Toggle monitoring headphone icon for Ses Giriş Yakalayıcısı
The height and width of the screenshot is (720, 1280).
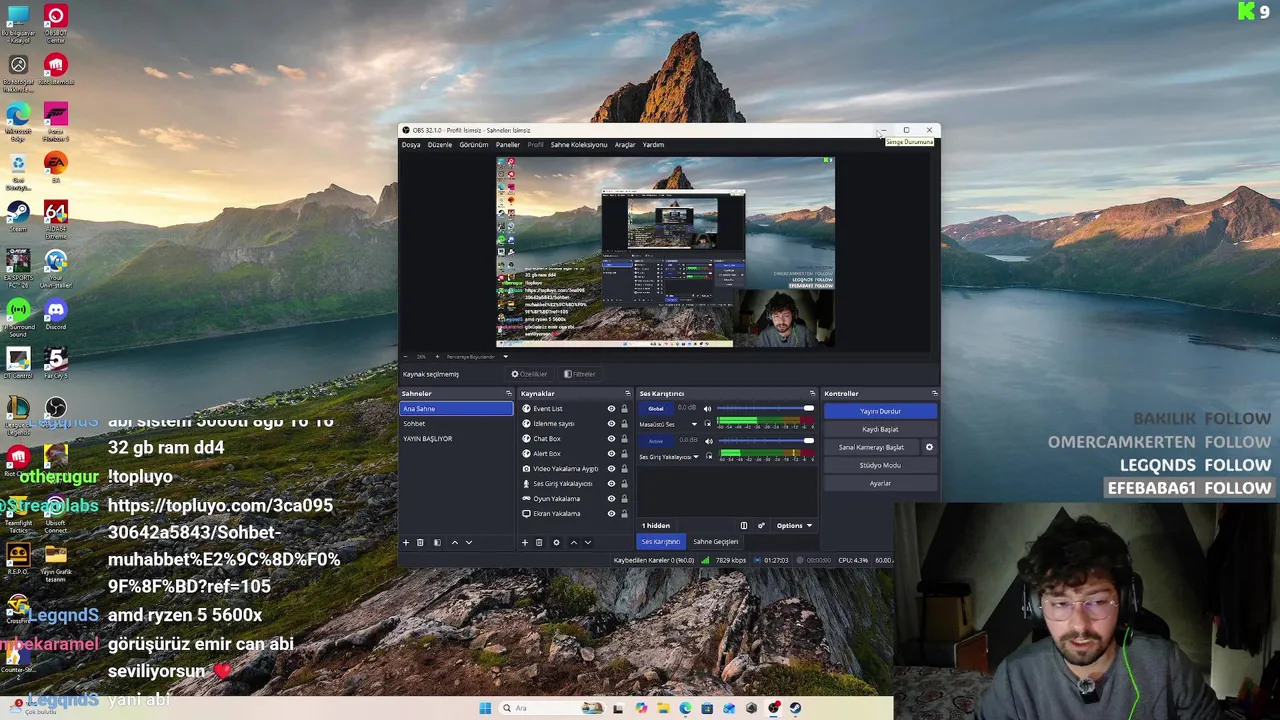[707, 456]
